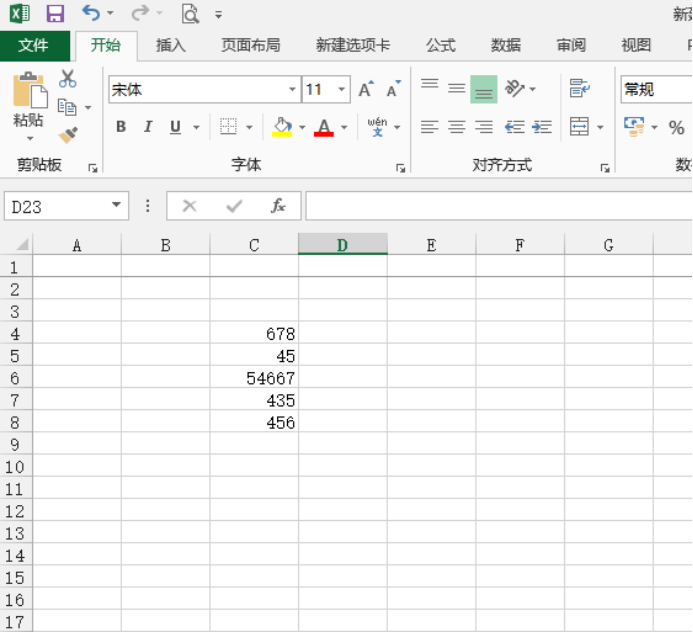The height and width of the screenshot is (632, 693).
Task: Select cell containing 54667
Action: 254,377
